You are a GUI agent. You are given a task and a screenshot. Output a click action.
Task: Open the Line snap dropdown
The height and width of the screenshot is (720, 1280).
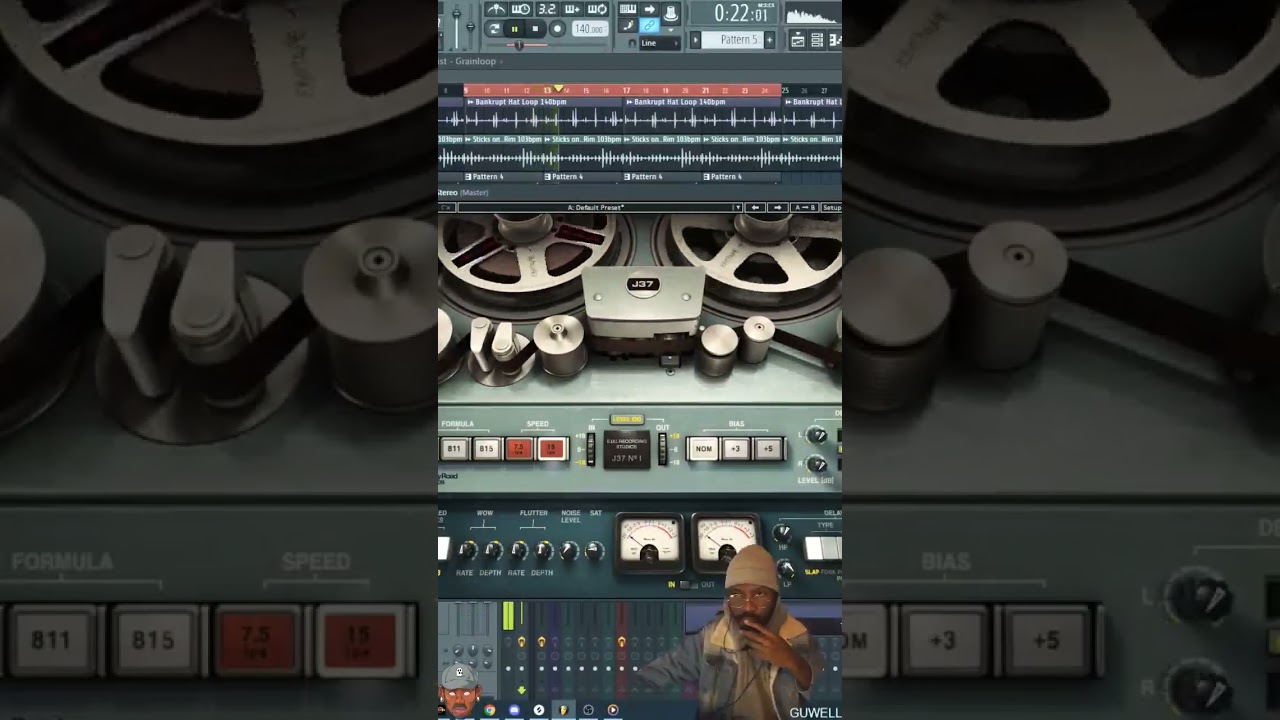(x=661, y=43)
